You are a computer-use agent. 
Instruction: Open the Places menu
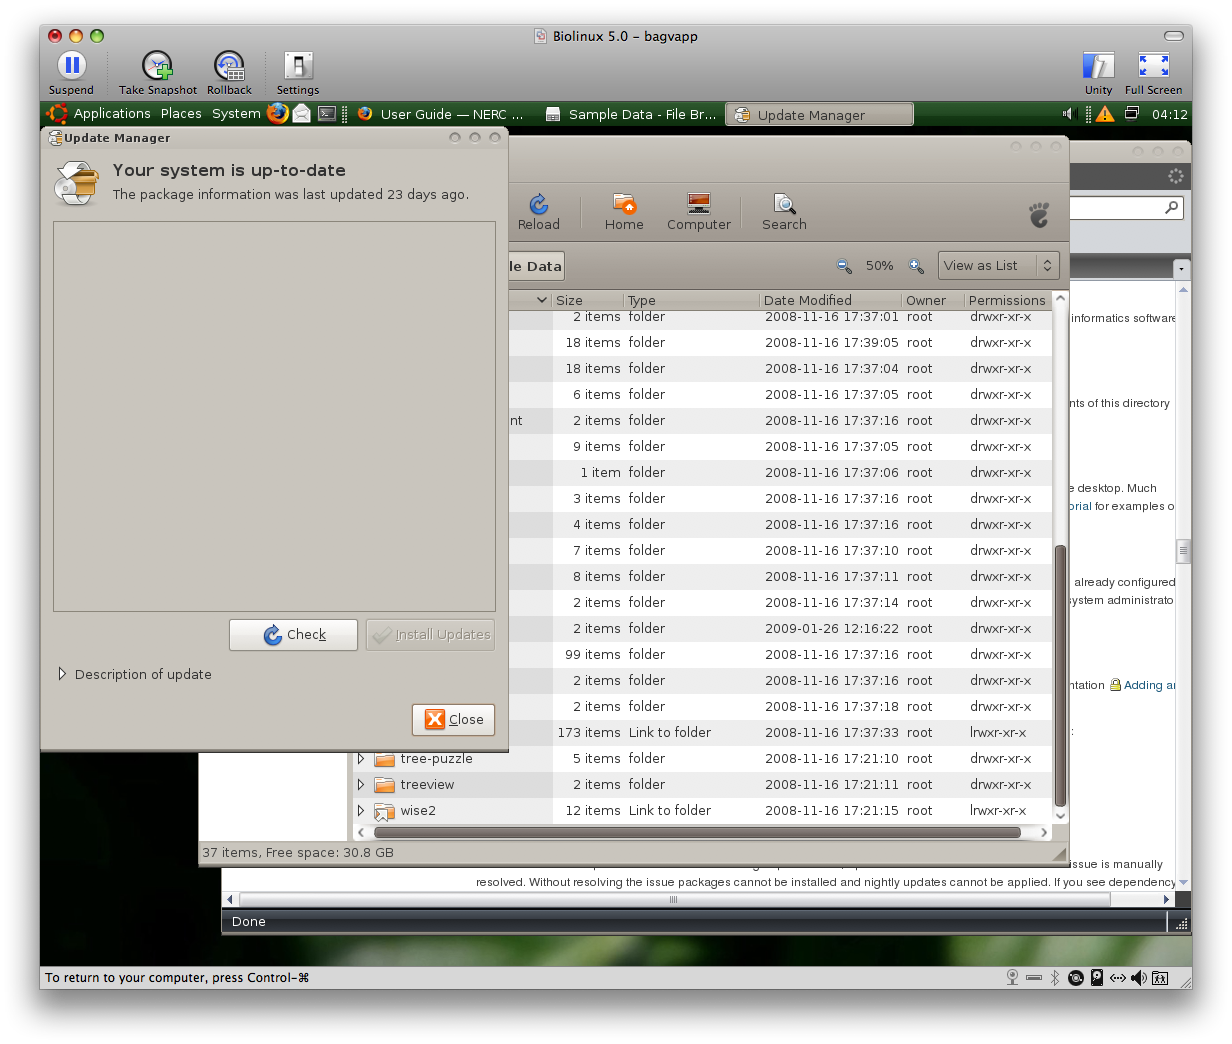[x=181, y=114]
